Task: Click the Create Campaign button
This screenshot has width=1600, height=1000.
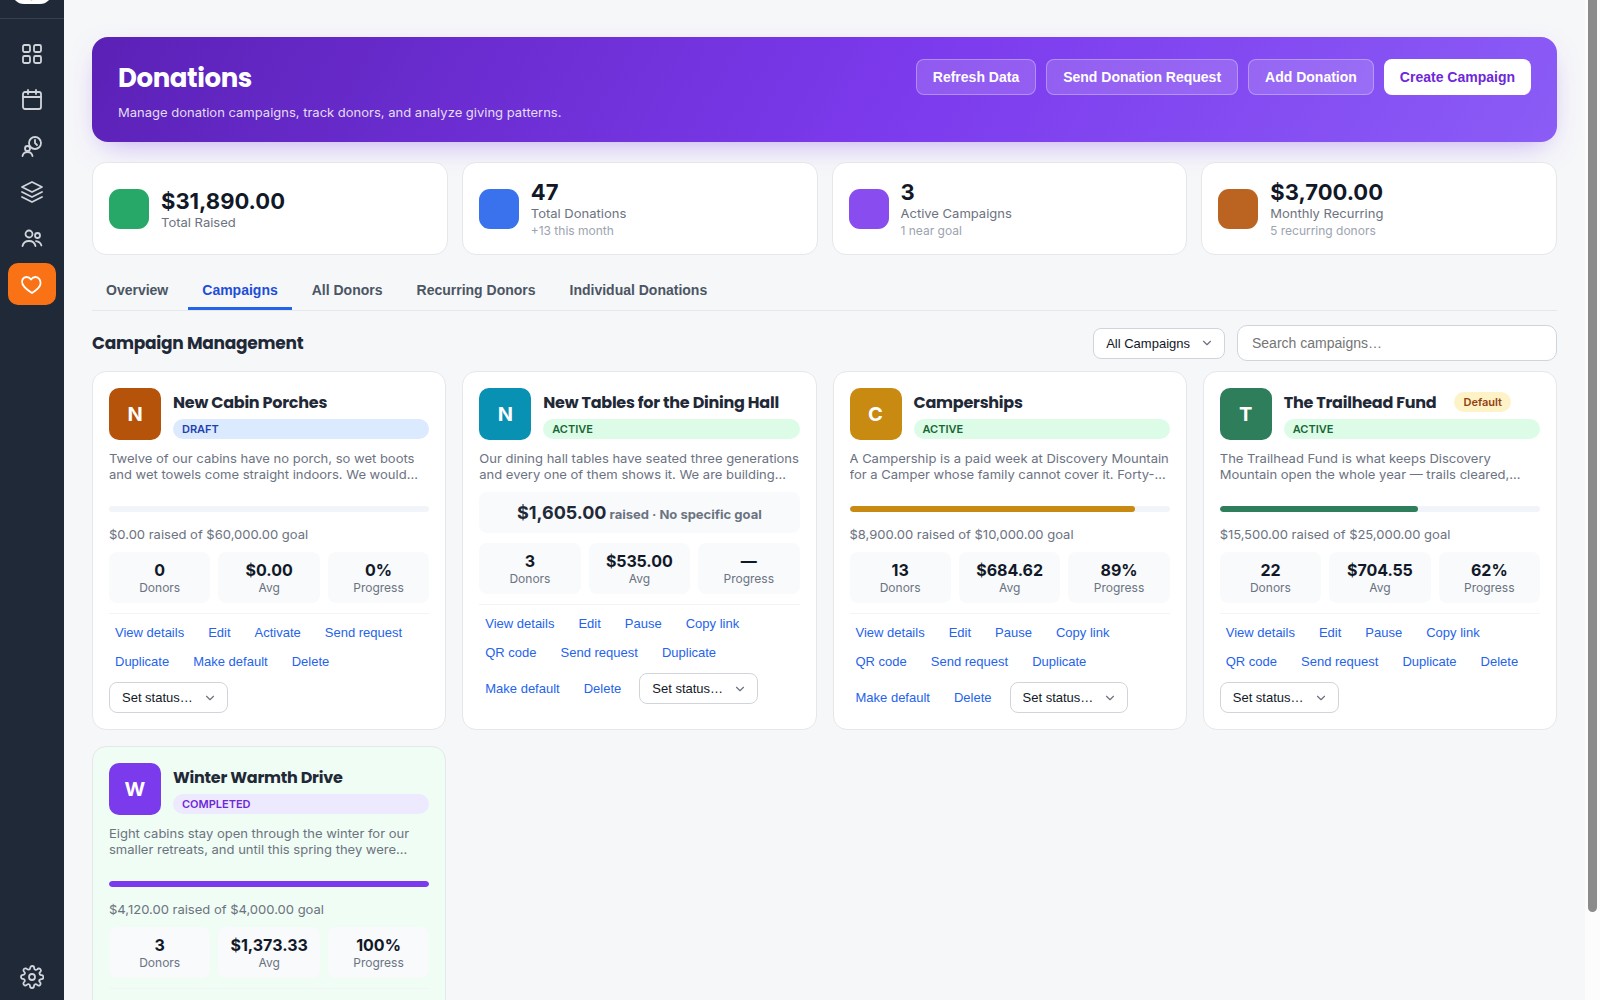Action: tap(1457, 77)
